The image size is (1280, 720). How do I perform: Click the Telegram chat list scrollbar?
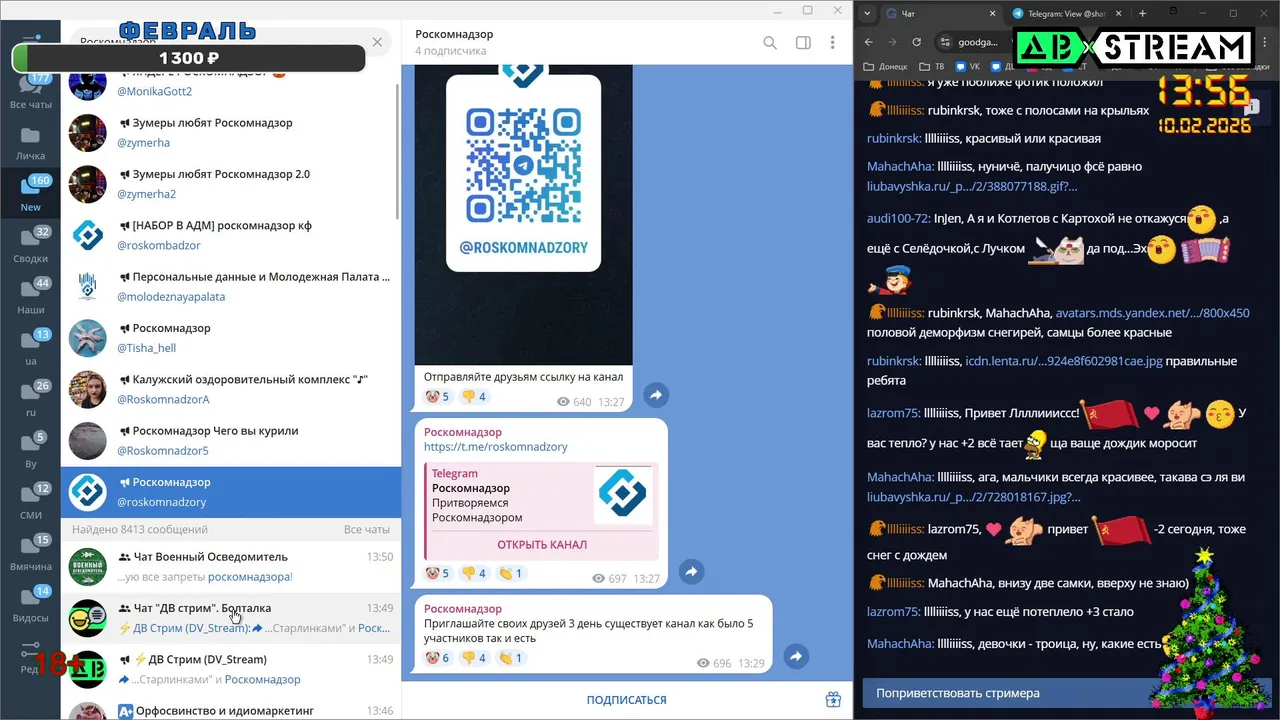point(398,150)
